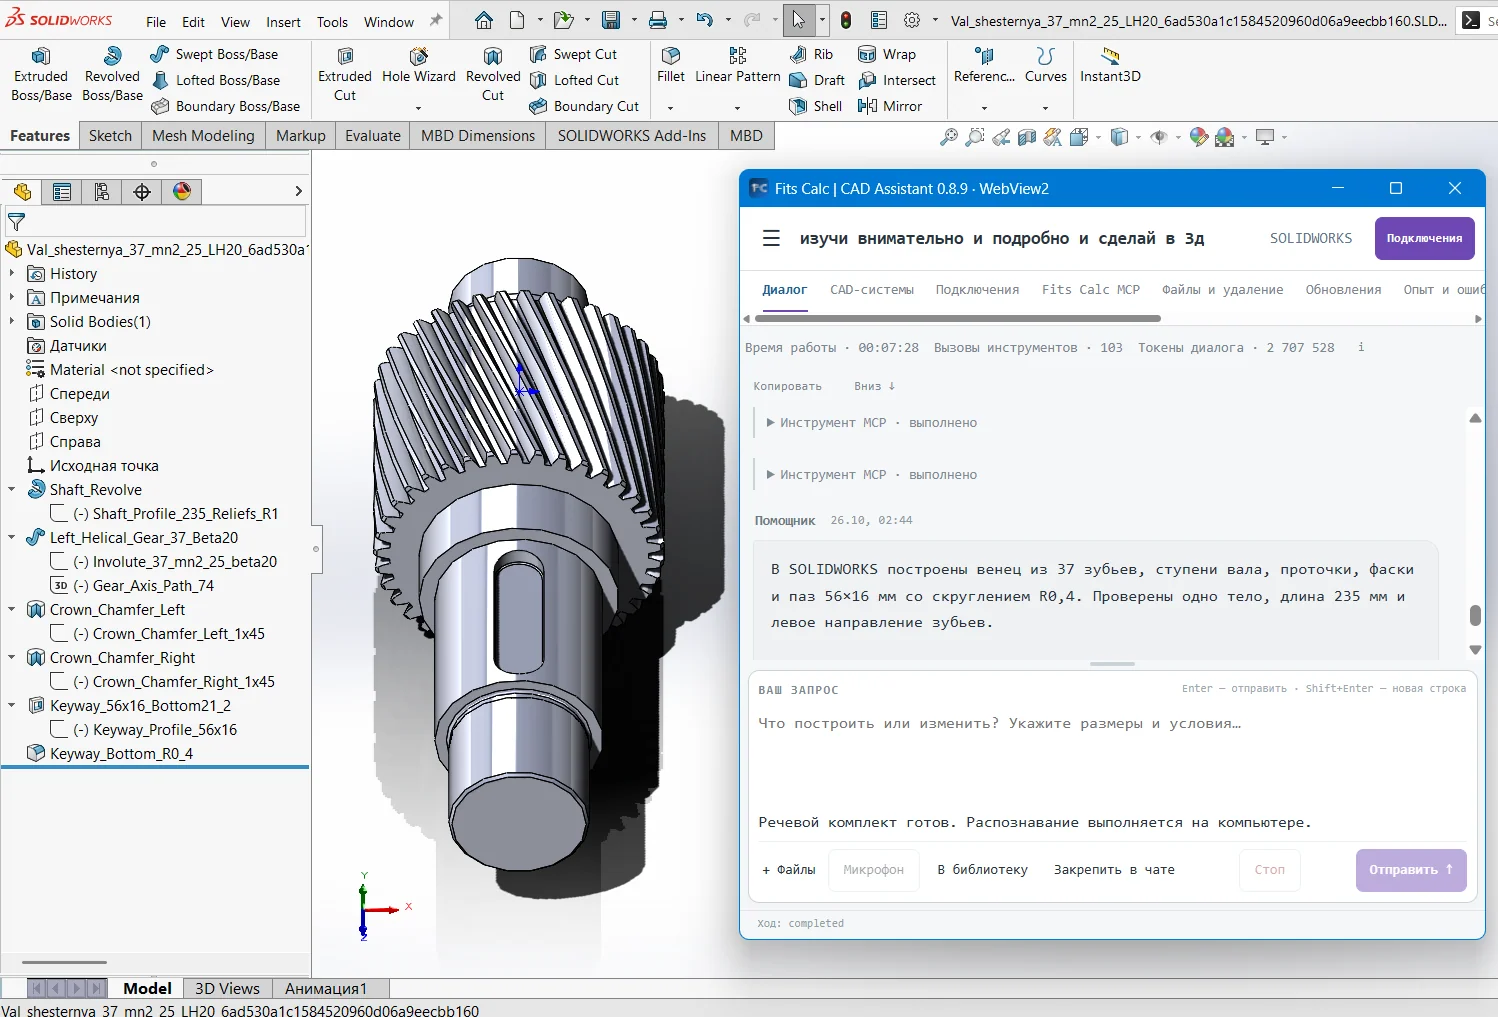Viewport: 1498px width, 1017px height.
Task: Expand the History folder
Action: 12,274
